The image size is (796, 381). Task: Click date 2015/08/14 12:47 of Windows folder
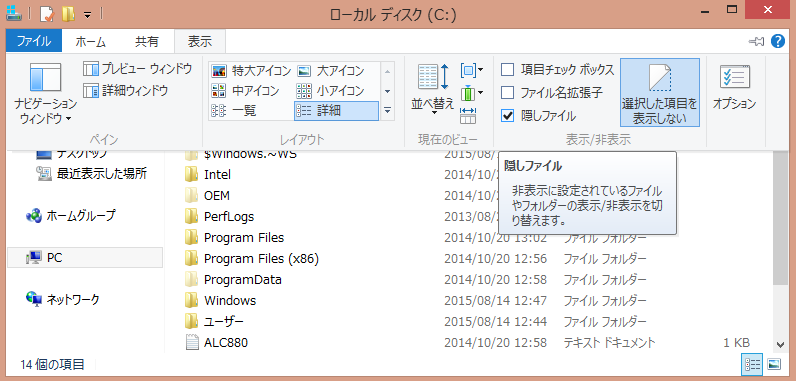[495, 300]
